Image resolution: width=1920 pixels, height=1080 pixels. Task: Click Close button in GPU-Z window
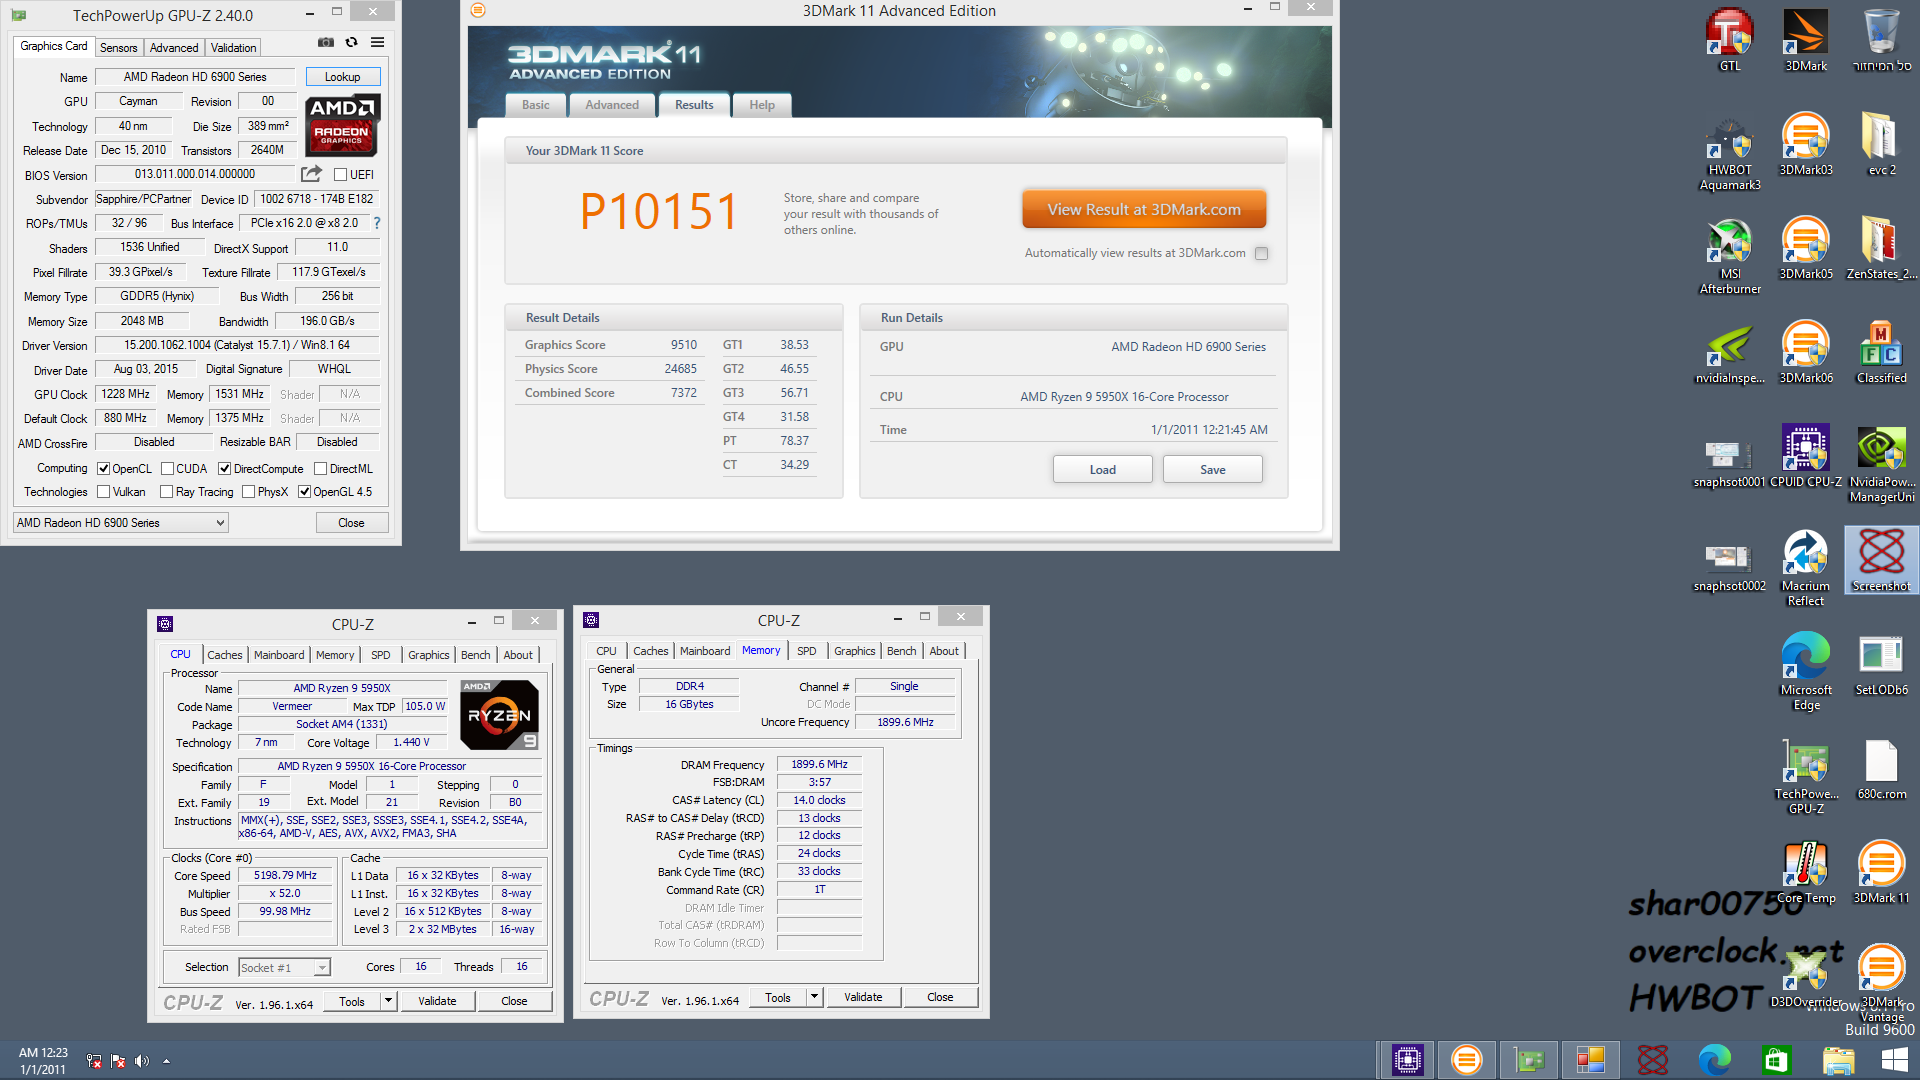pos(351,523)
